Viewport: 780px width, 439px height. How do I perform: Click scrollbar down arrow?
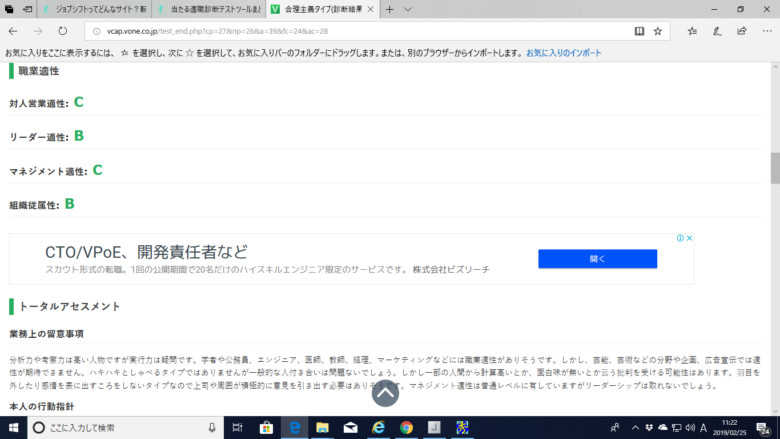tap(775, 412)
